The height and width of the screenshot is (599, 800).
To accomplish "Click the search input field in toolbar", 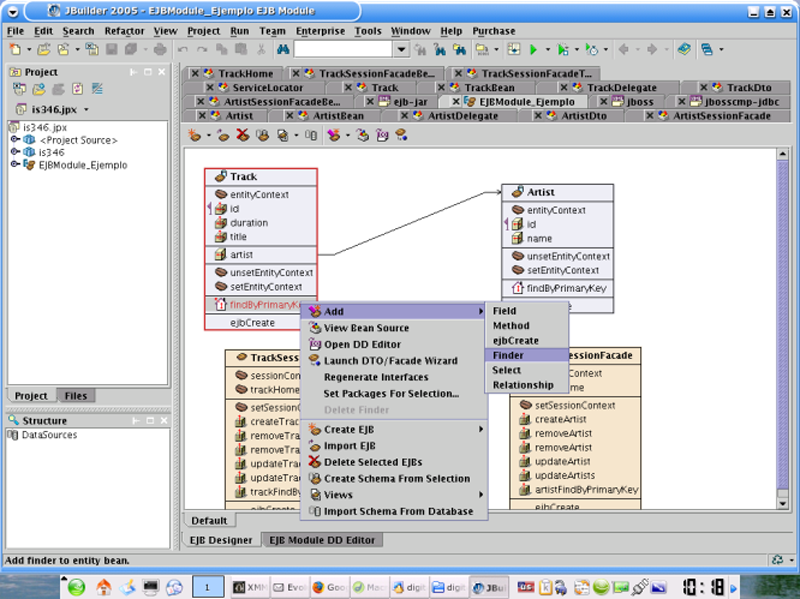I will pos(343,49).
